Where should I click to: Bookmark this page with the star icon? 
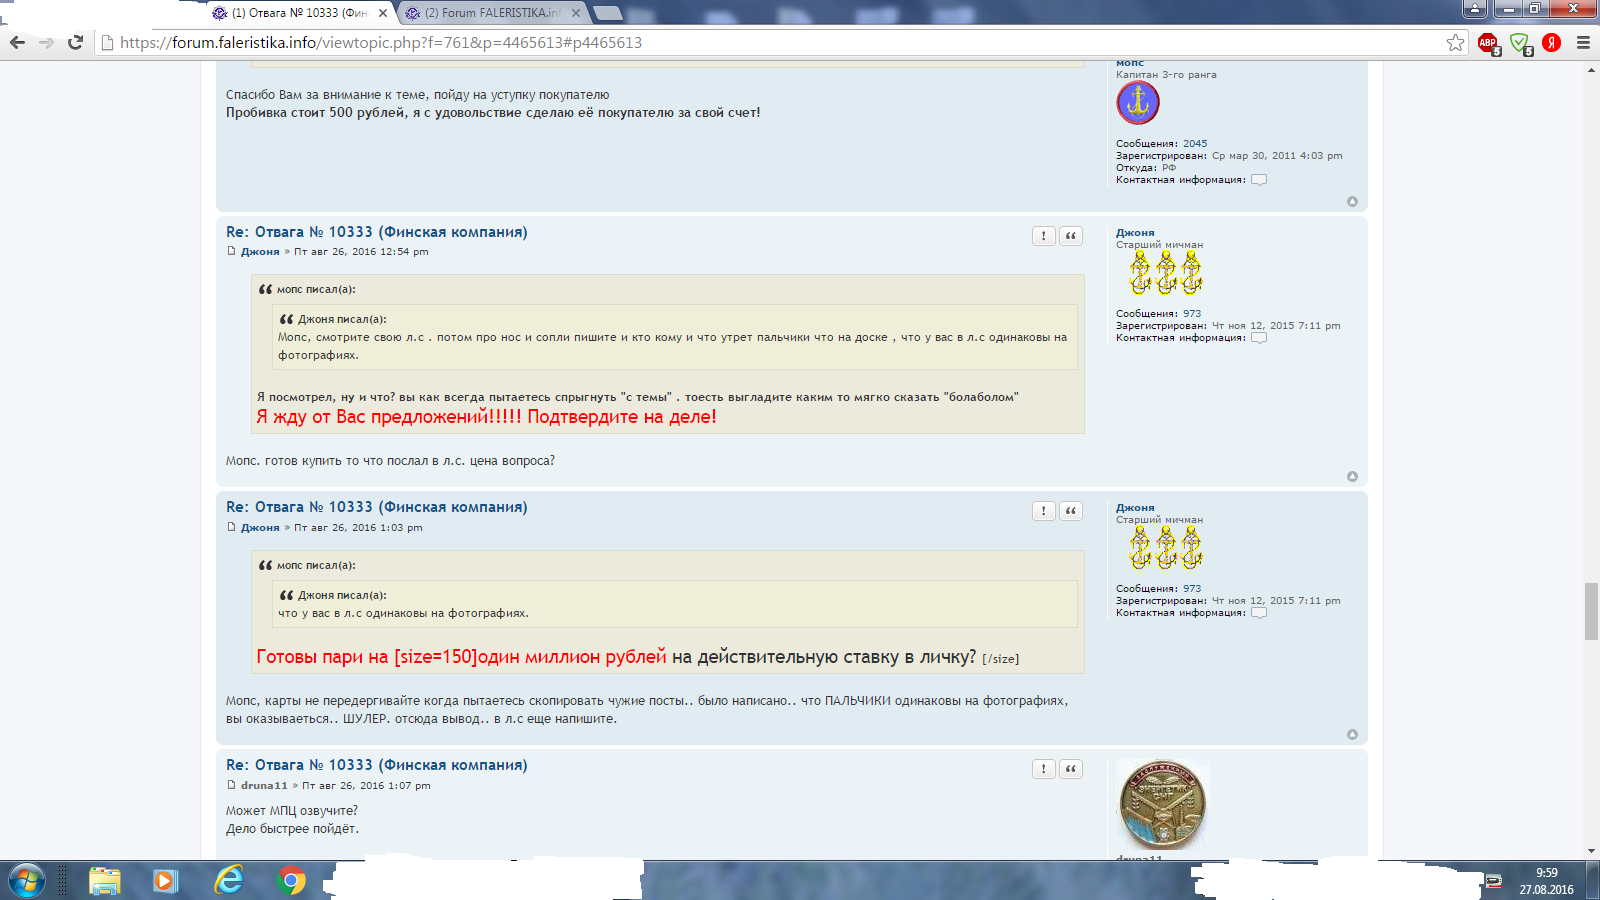pos(1455,43)
